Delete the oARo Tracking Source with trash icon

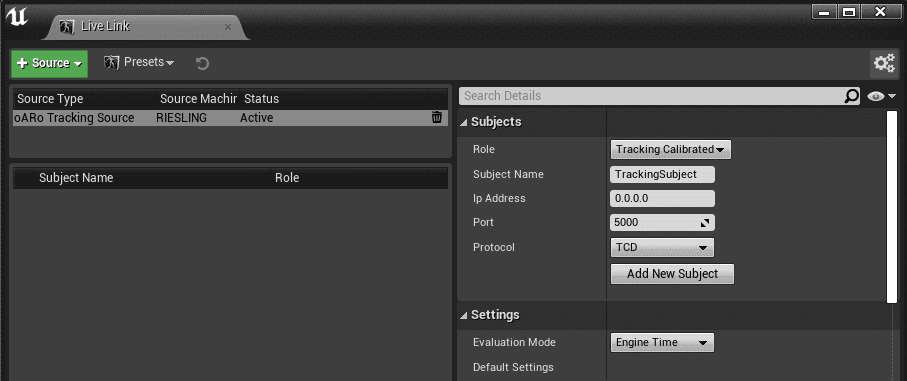[437, 117]
